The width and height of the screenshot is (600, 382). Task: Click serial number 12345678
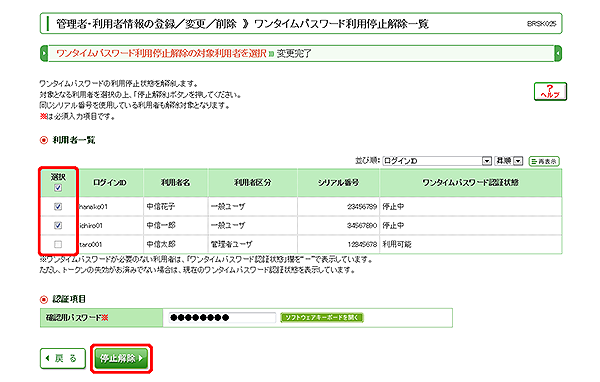click(x=362, y=244)
